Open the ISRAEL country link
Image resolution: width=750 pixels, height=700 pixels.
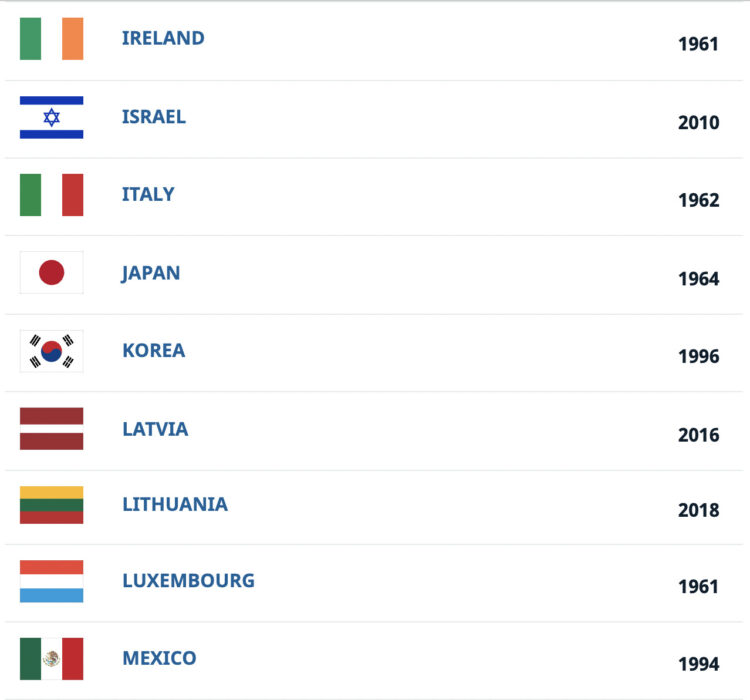[x=154, y=116]
